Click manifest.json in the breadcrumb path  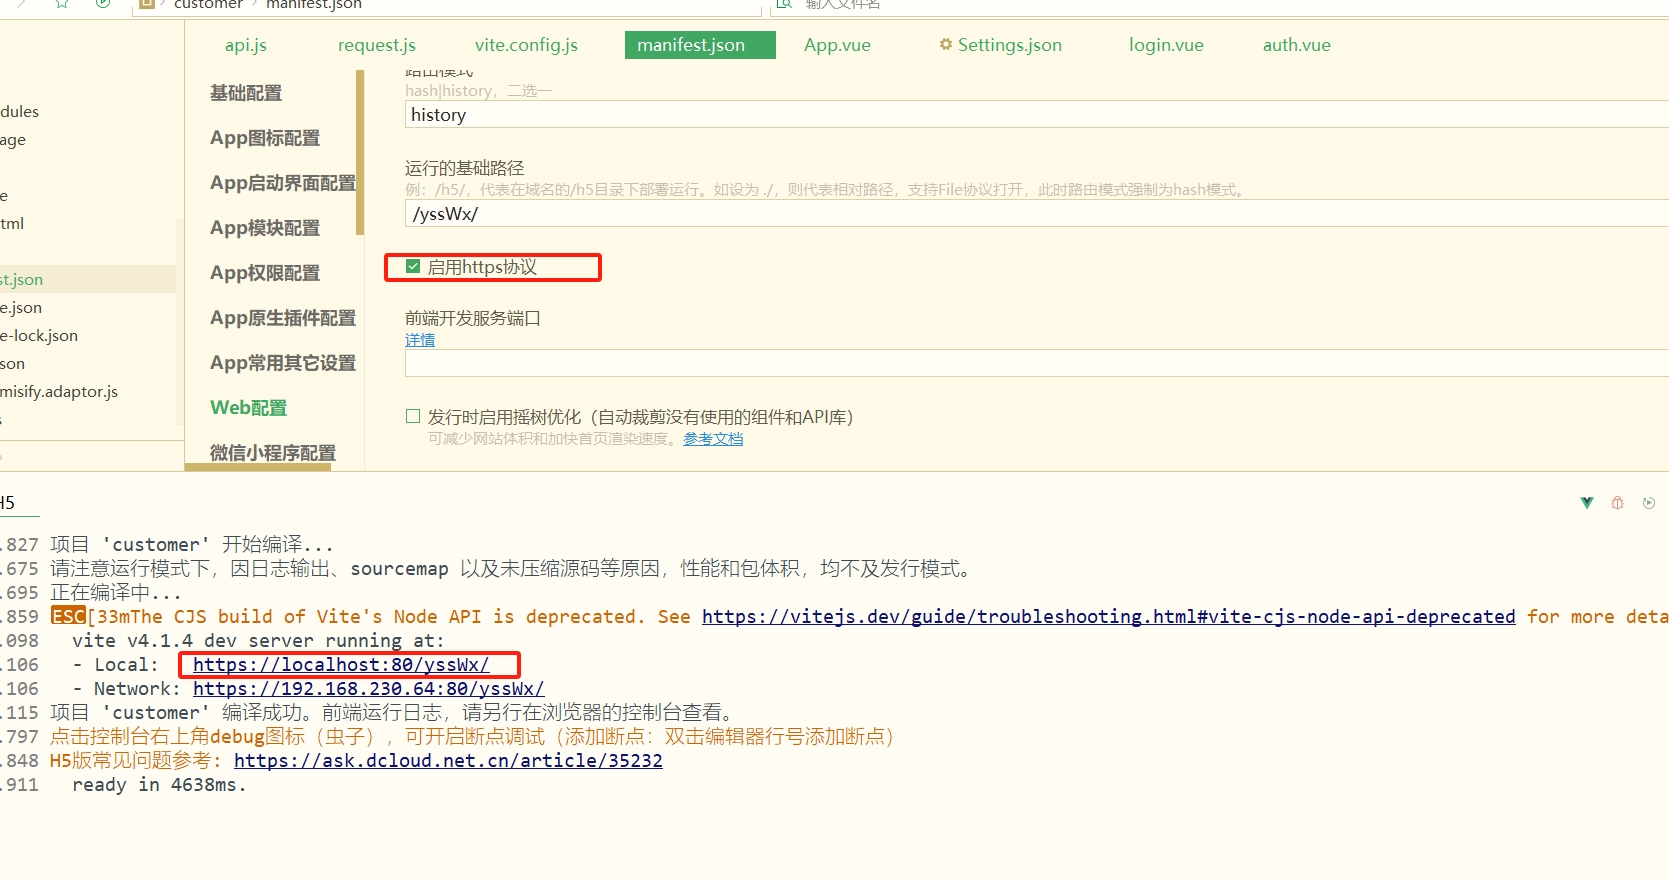[314, 5]
